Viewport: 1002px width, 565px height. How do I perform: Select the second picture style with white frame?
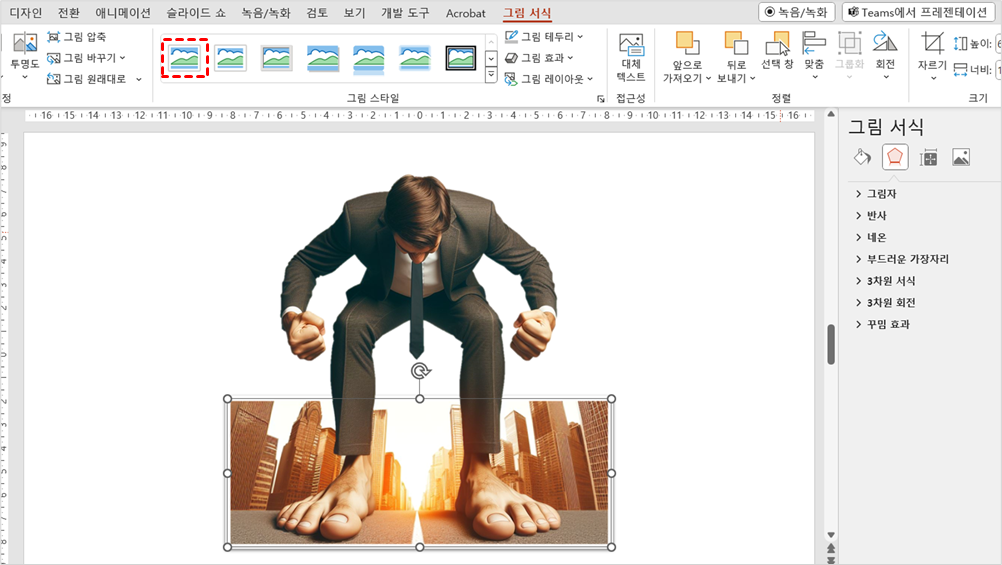pyautogui.click(x=231, y=58)
